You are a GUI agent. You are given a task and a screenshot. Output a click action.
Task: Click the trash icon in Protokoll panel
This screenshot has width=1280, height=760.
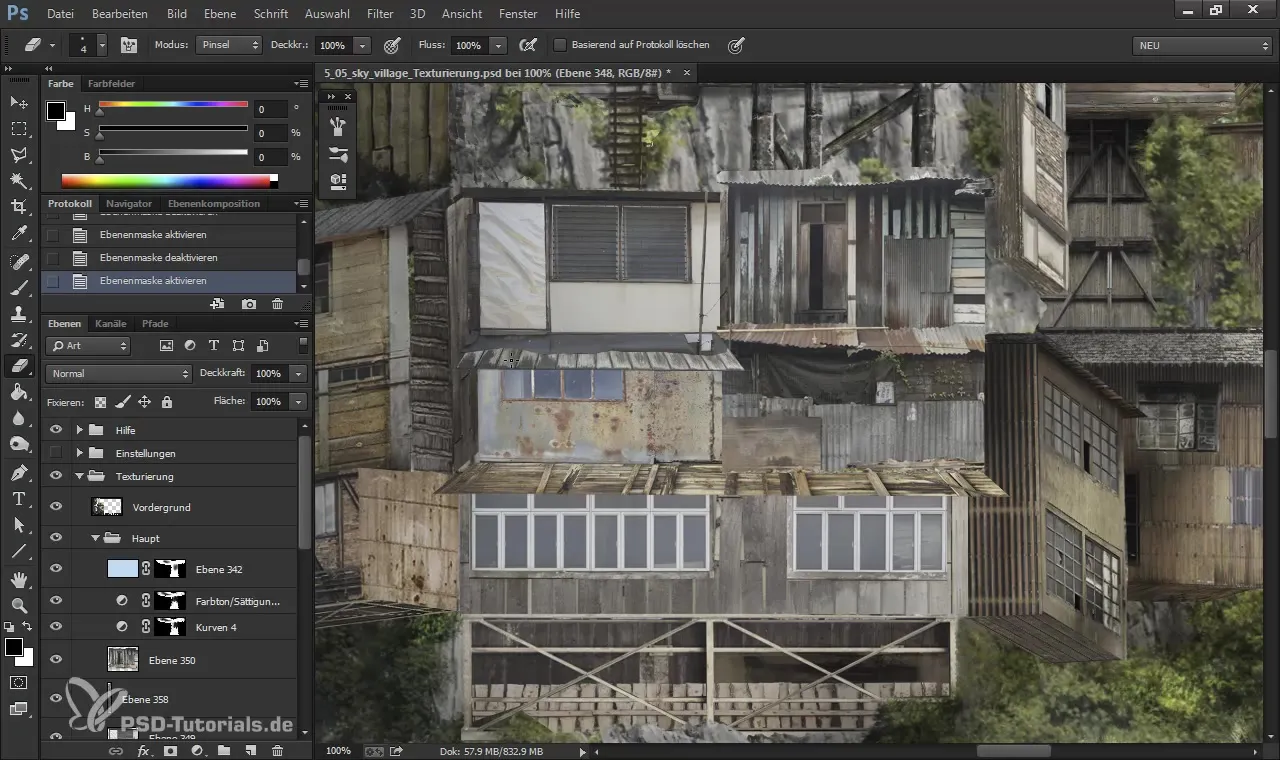click(x=278, y=304)
